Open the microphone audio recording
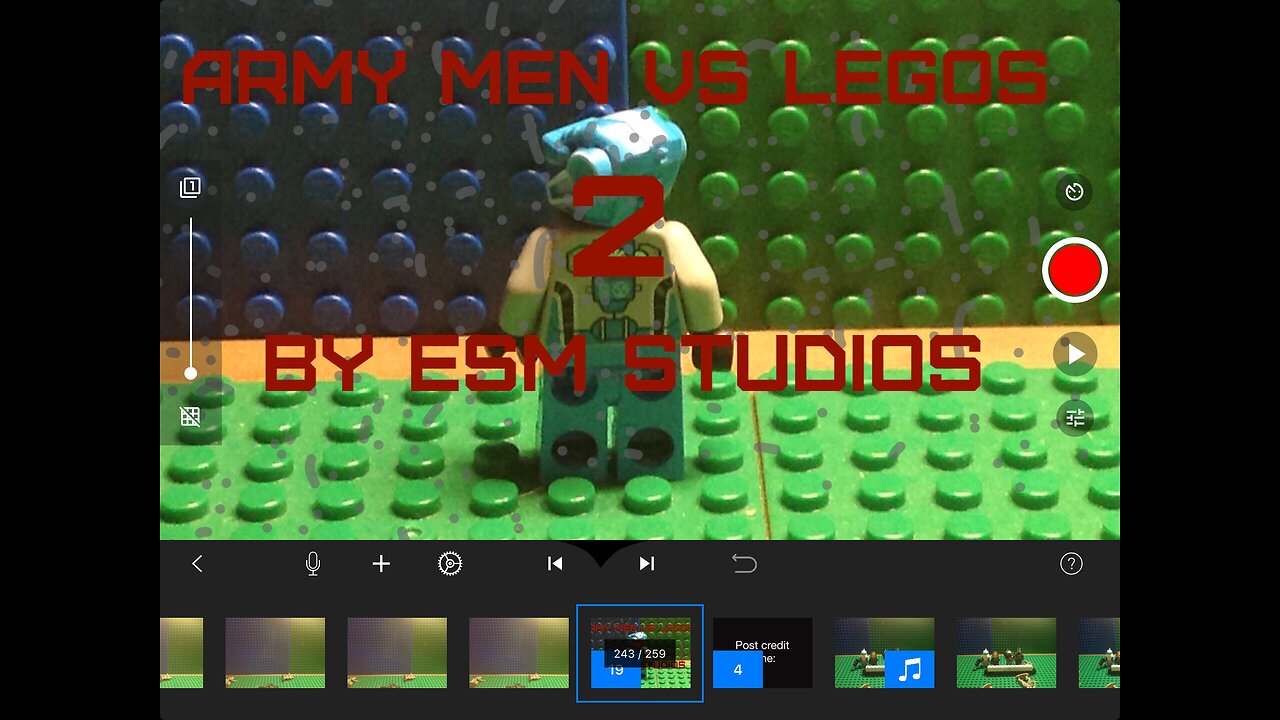The height and width of the screenshot is (720, 1280). pyautogui.click(x=313, y=564)
